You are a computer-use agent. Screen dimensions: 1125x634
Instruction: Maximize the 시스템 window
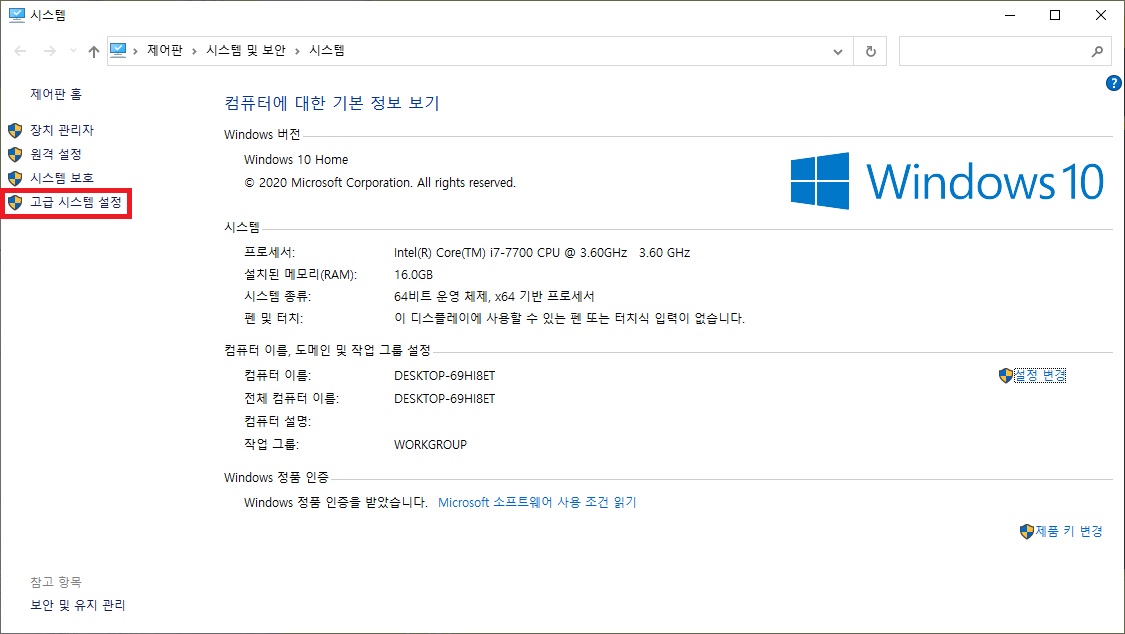tap(1055, 15)
